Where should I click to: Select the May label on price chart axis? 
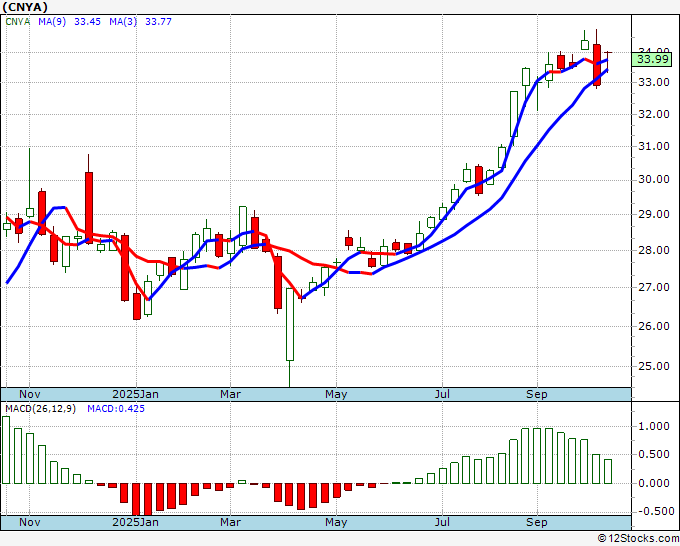tap(336, 394)
